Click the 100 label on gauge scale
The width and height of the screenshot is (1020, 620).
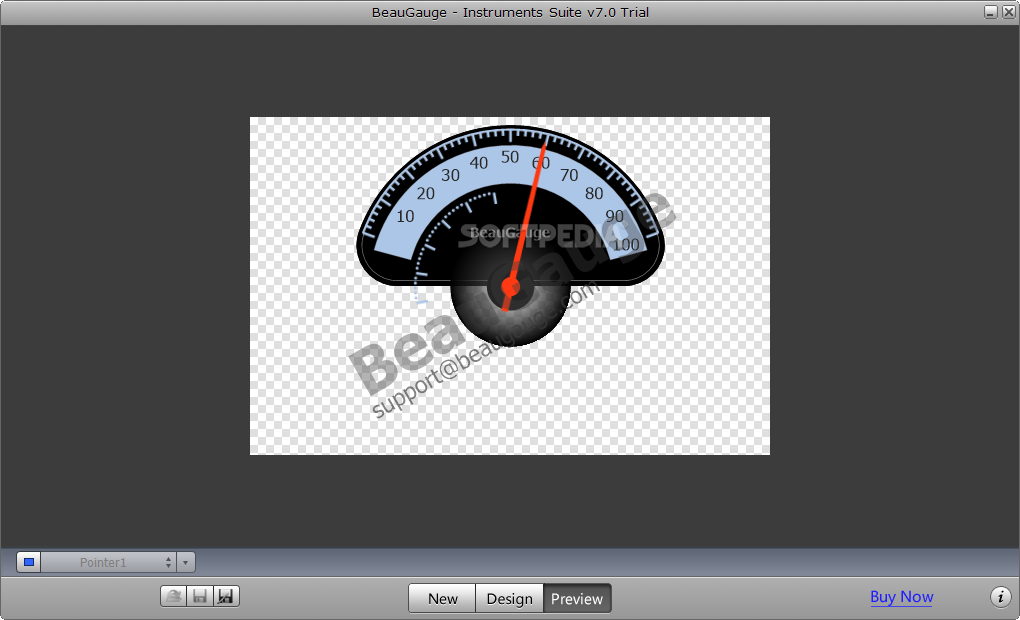[625, 245]
